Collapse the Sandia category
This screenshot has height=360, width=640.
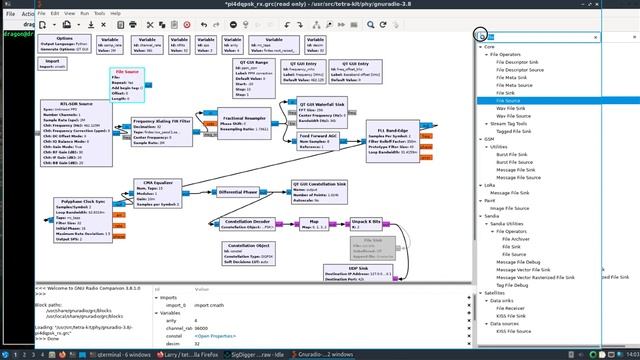click(x=480, y=216)
